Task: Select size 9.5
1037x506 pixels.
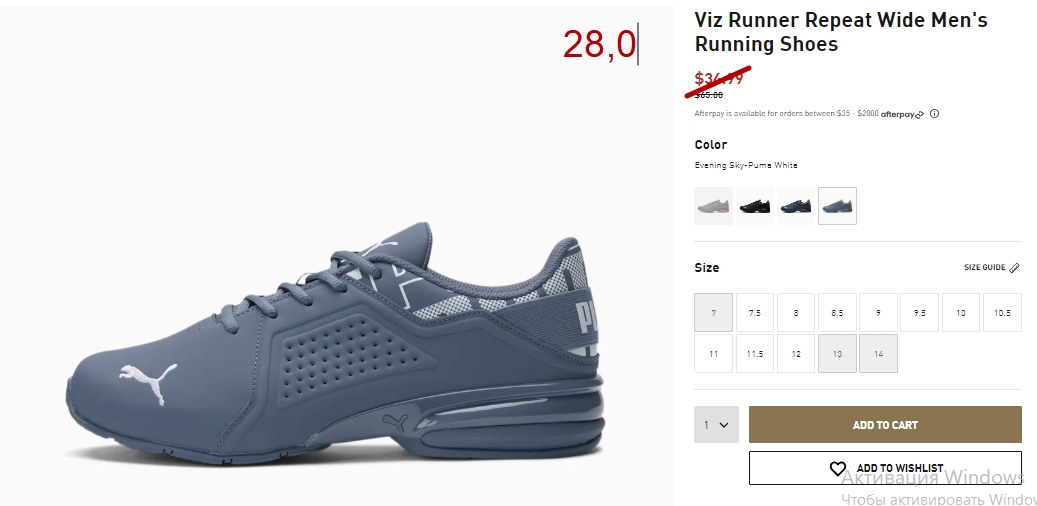Action: coord(919,313)
